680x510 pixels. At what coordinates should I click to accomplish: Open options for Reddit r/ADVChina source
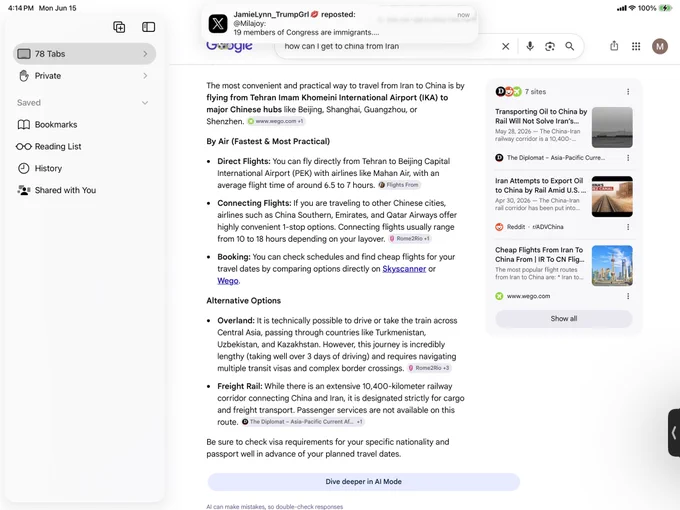coord(628,227)
